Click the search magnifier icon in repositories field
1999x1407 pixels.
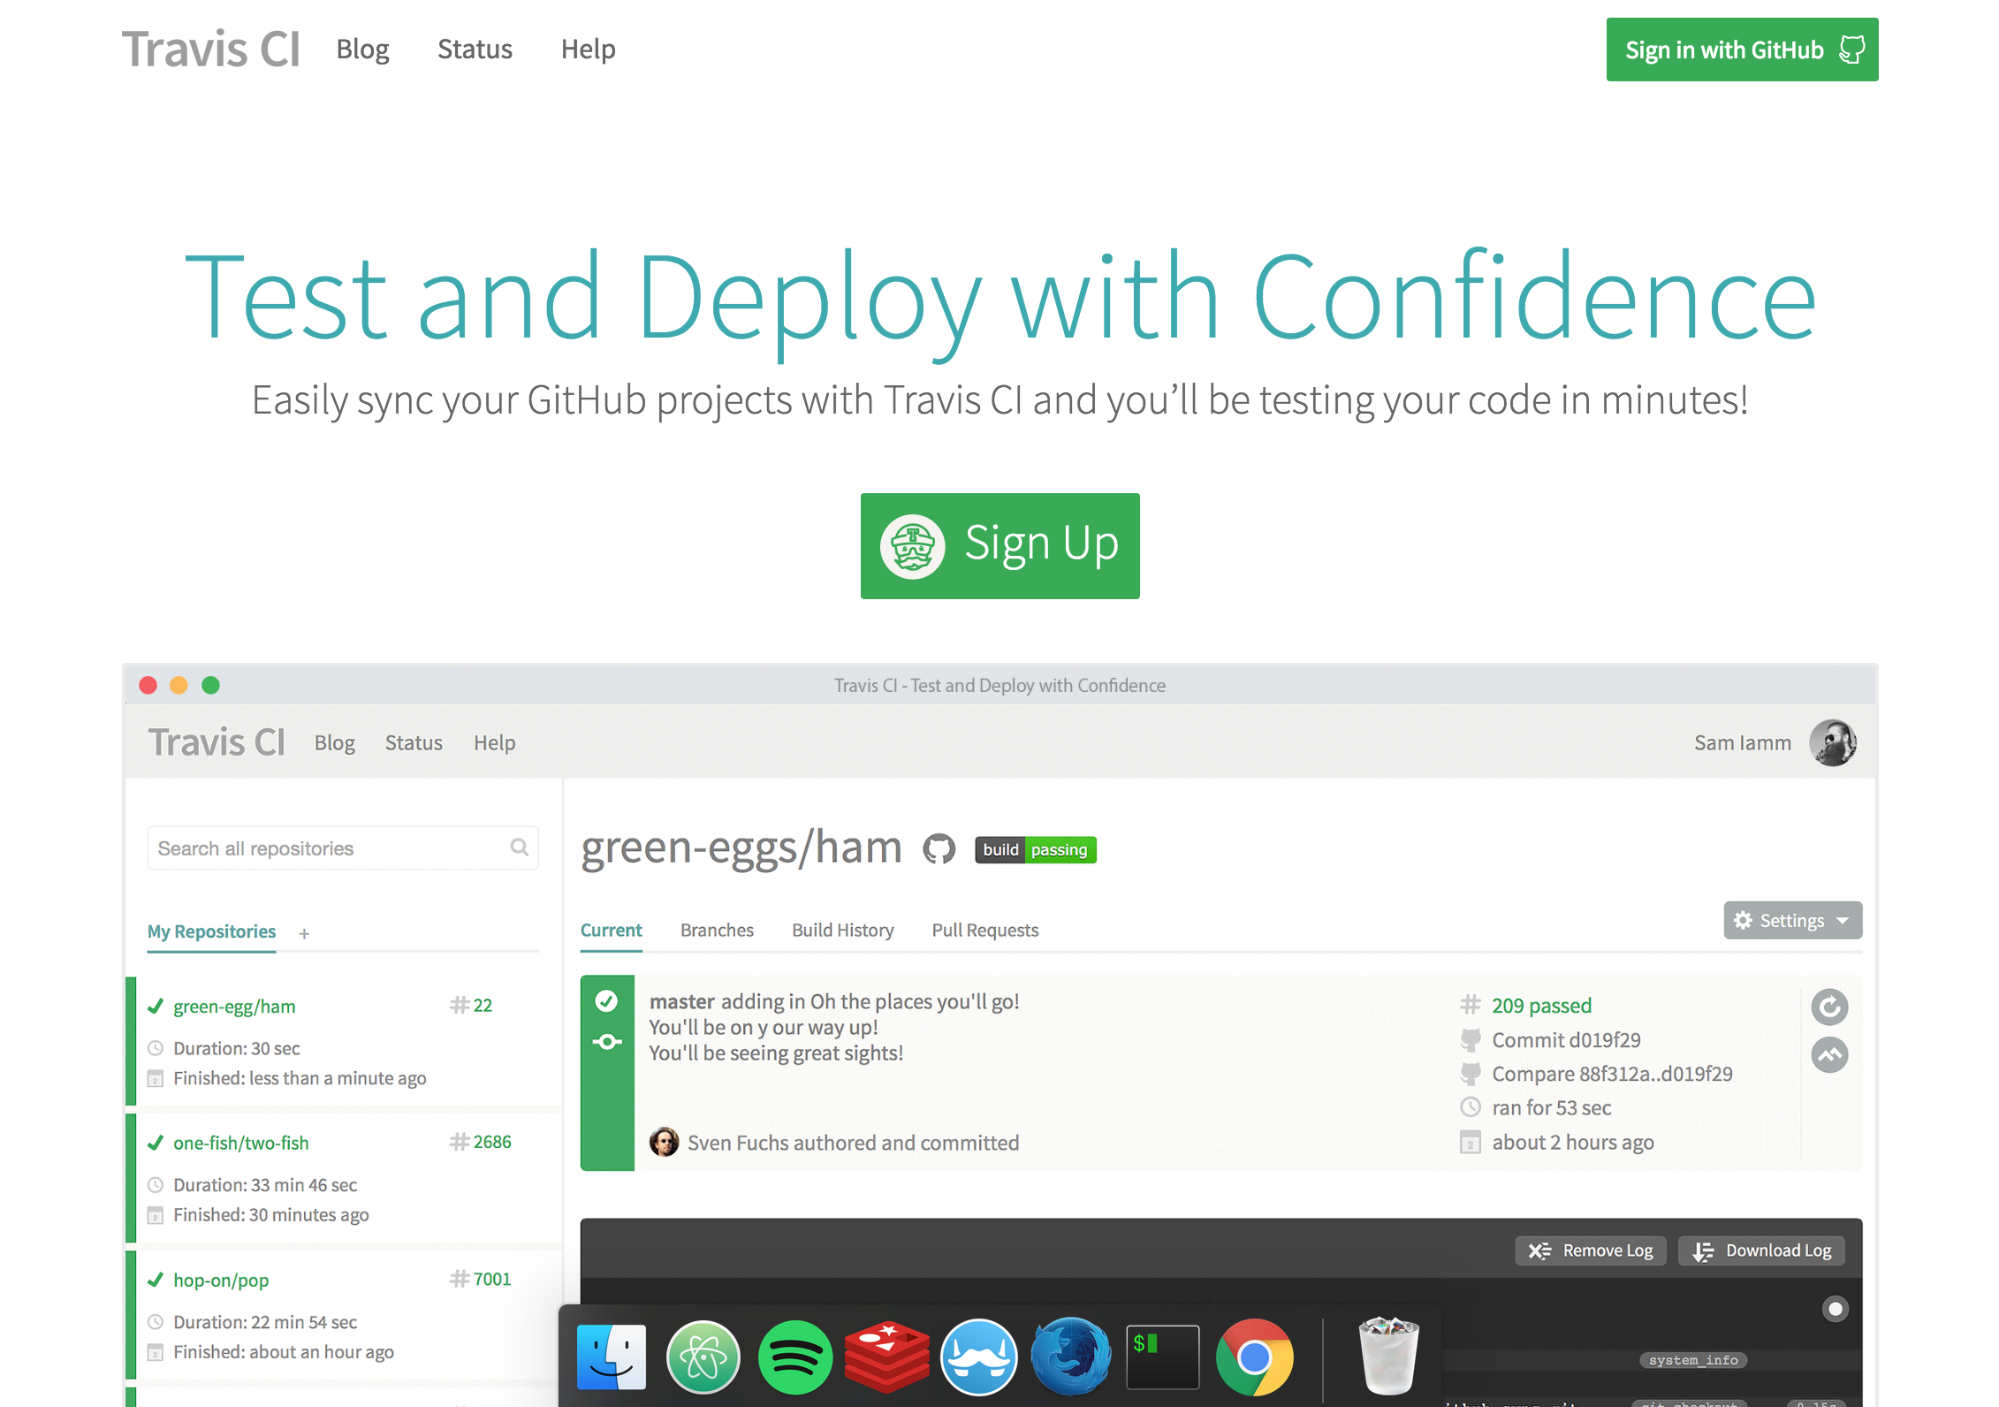519,847
